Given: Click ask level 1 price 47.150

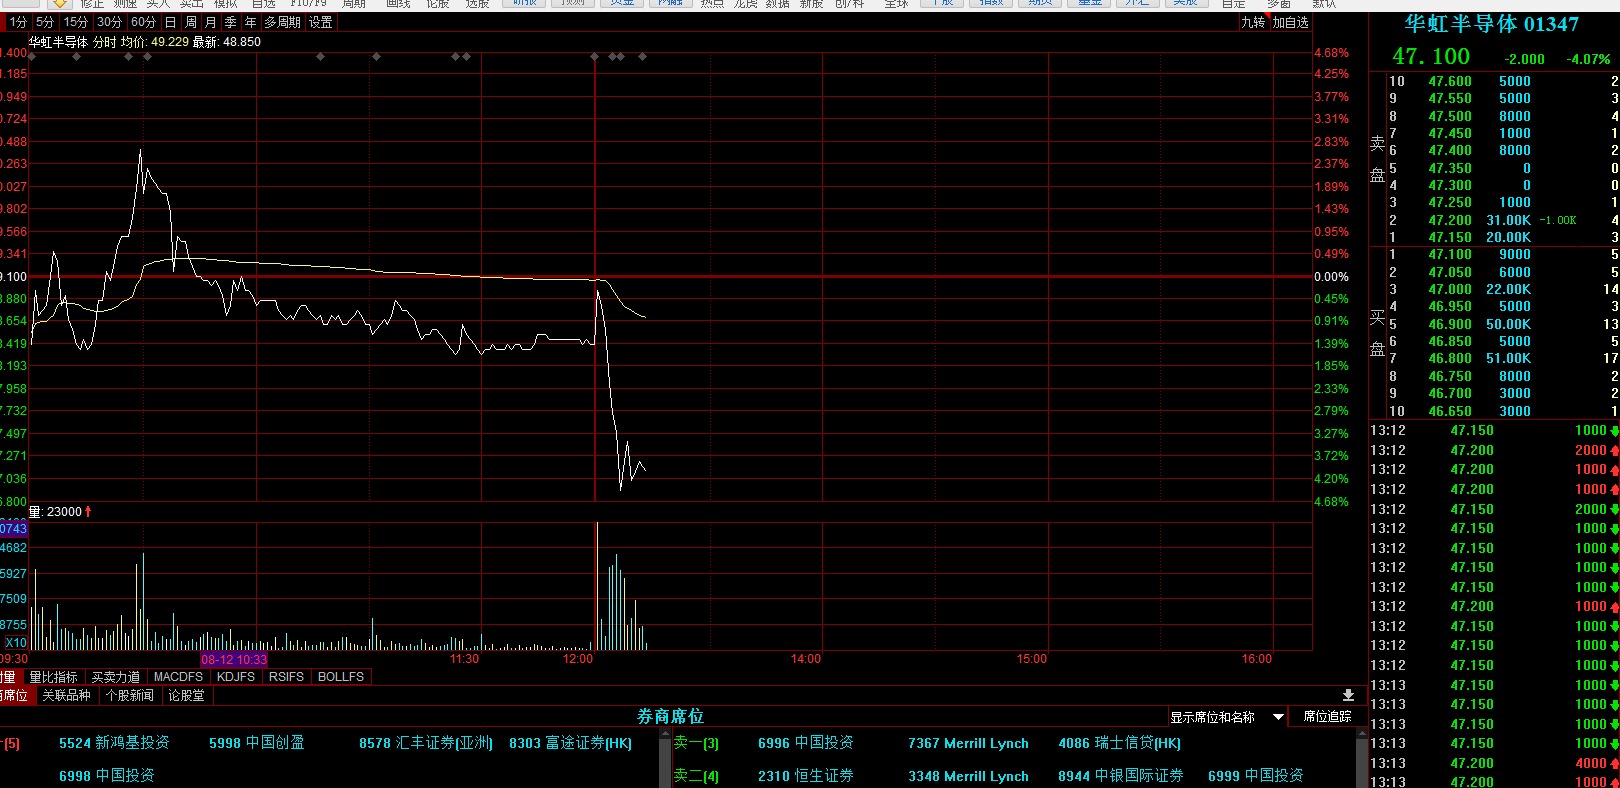Looking at the screenshot, I should pyautogui.click(x=1450, y=237).
